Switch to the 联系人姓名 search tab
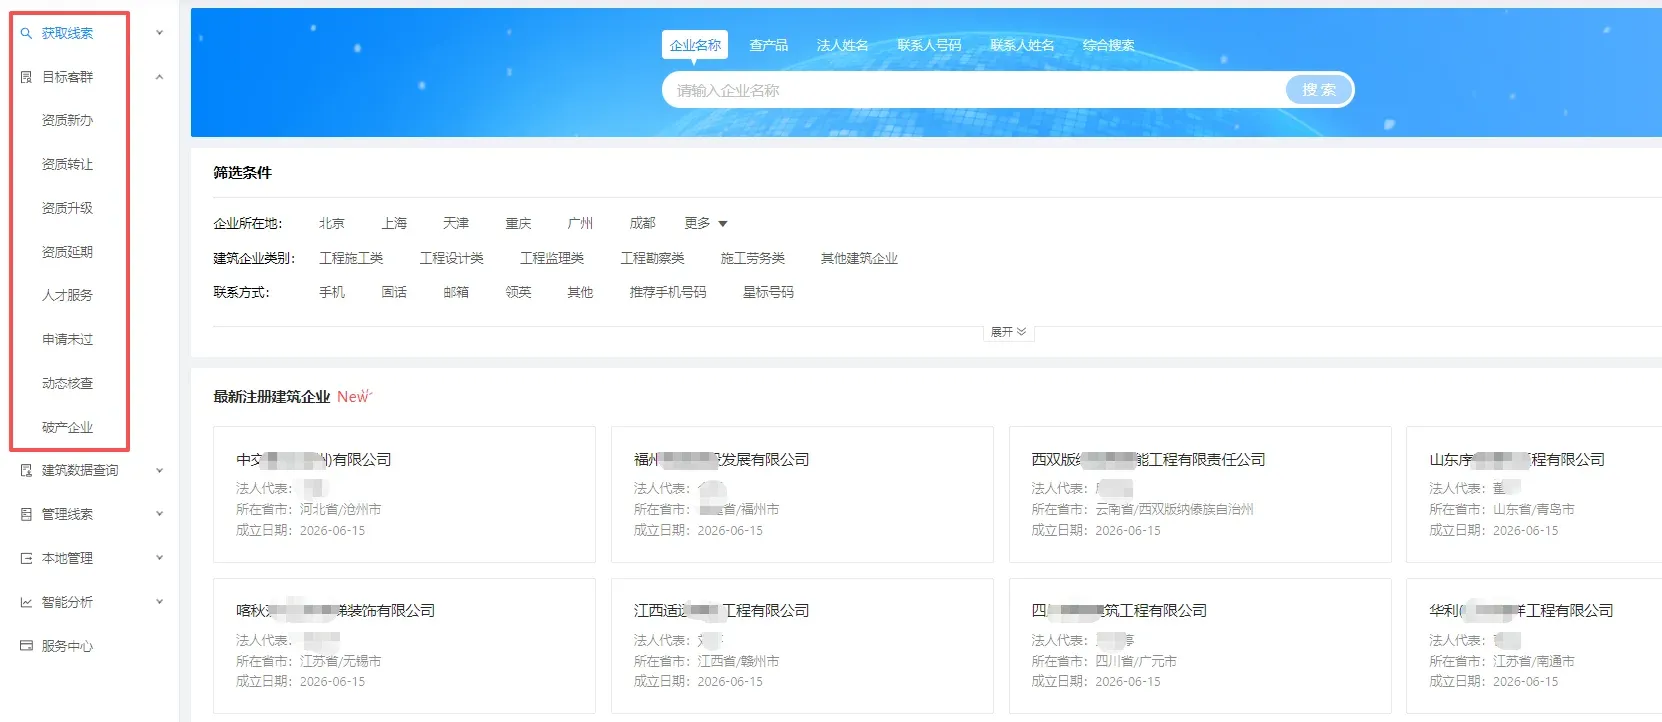Viewport: 1662px width, 722px height. click(x=1022, y=45)
